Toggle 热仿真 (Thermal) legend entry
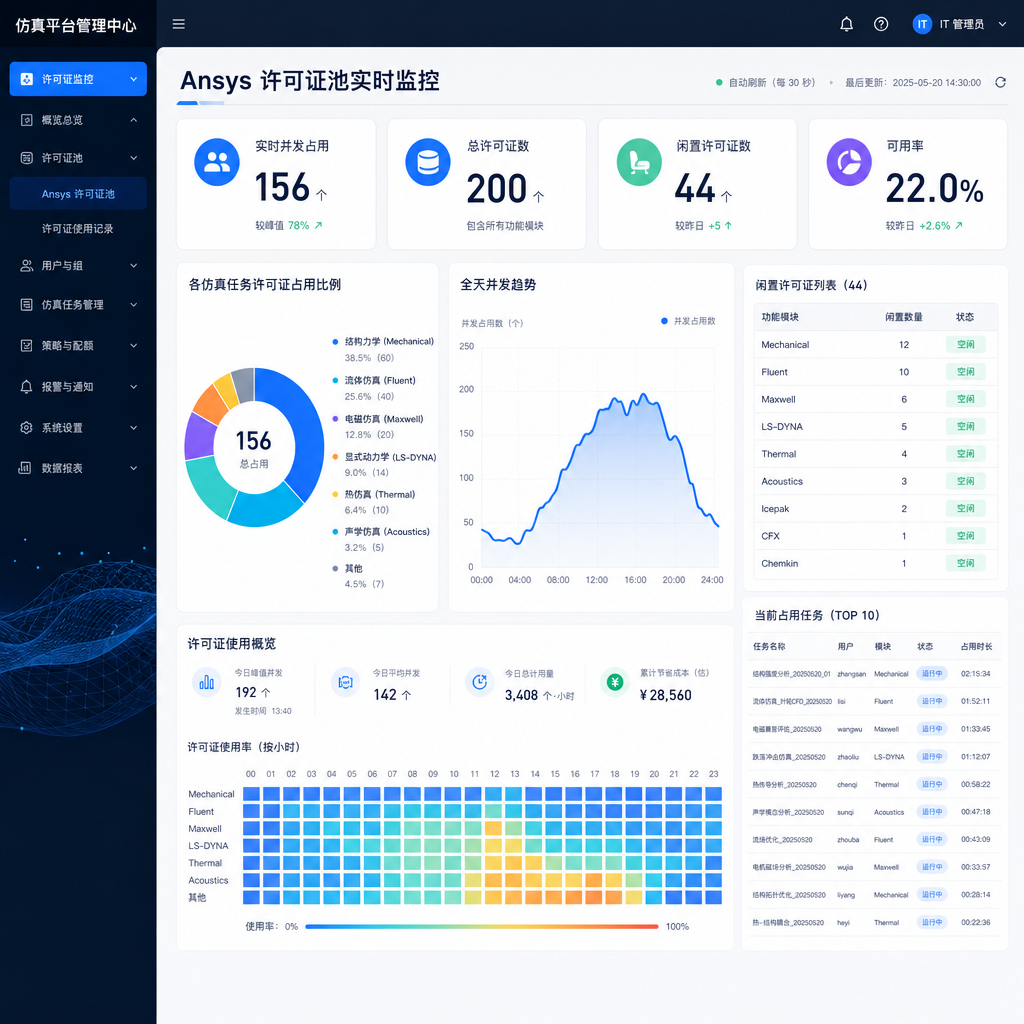Image resolution: width=1024 pixels, height=1024 pixels. (374, 494)
